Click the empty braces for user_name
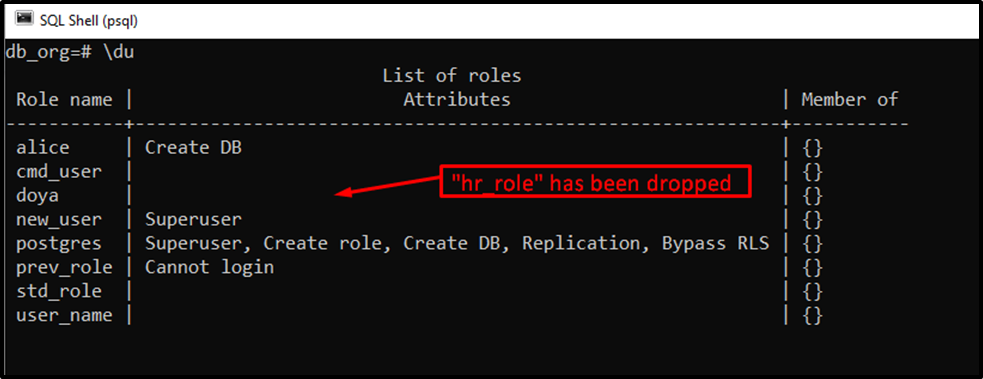 tap(812, 316)
